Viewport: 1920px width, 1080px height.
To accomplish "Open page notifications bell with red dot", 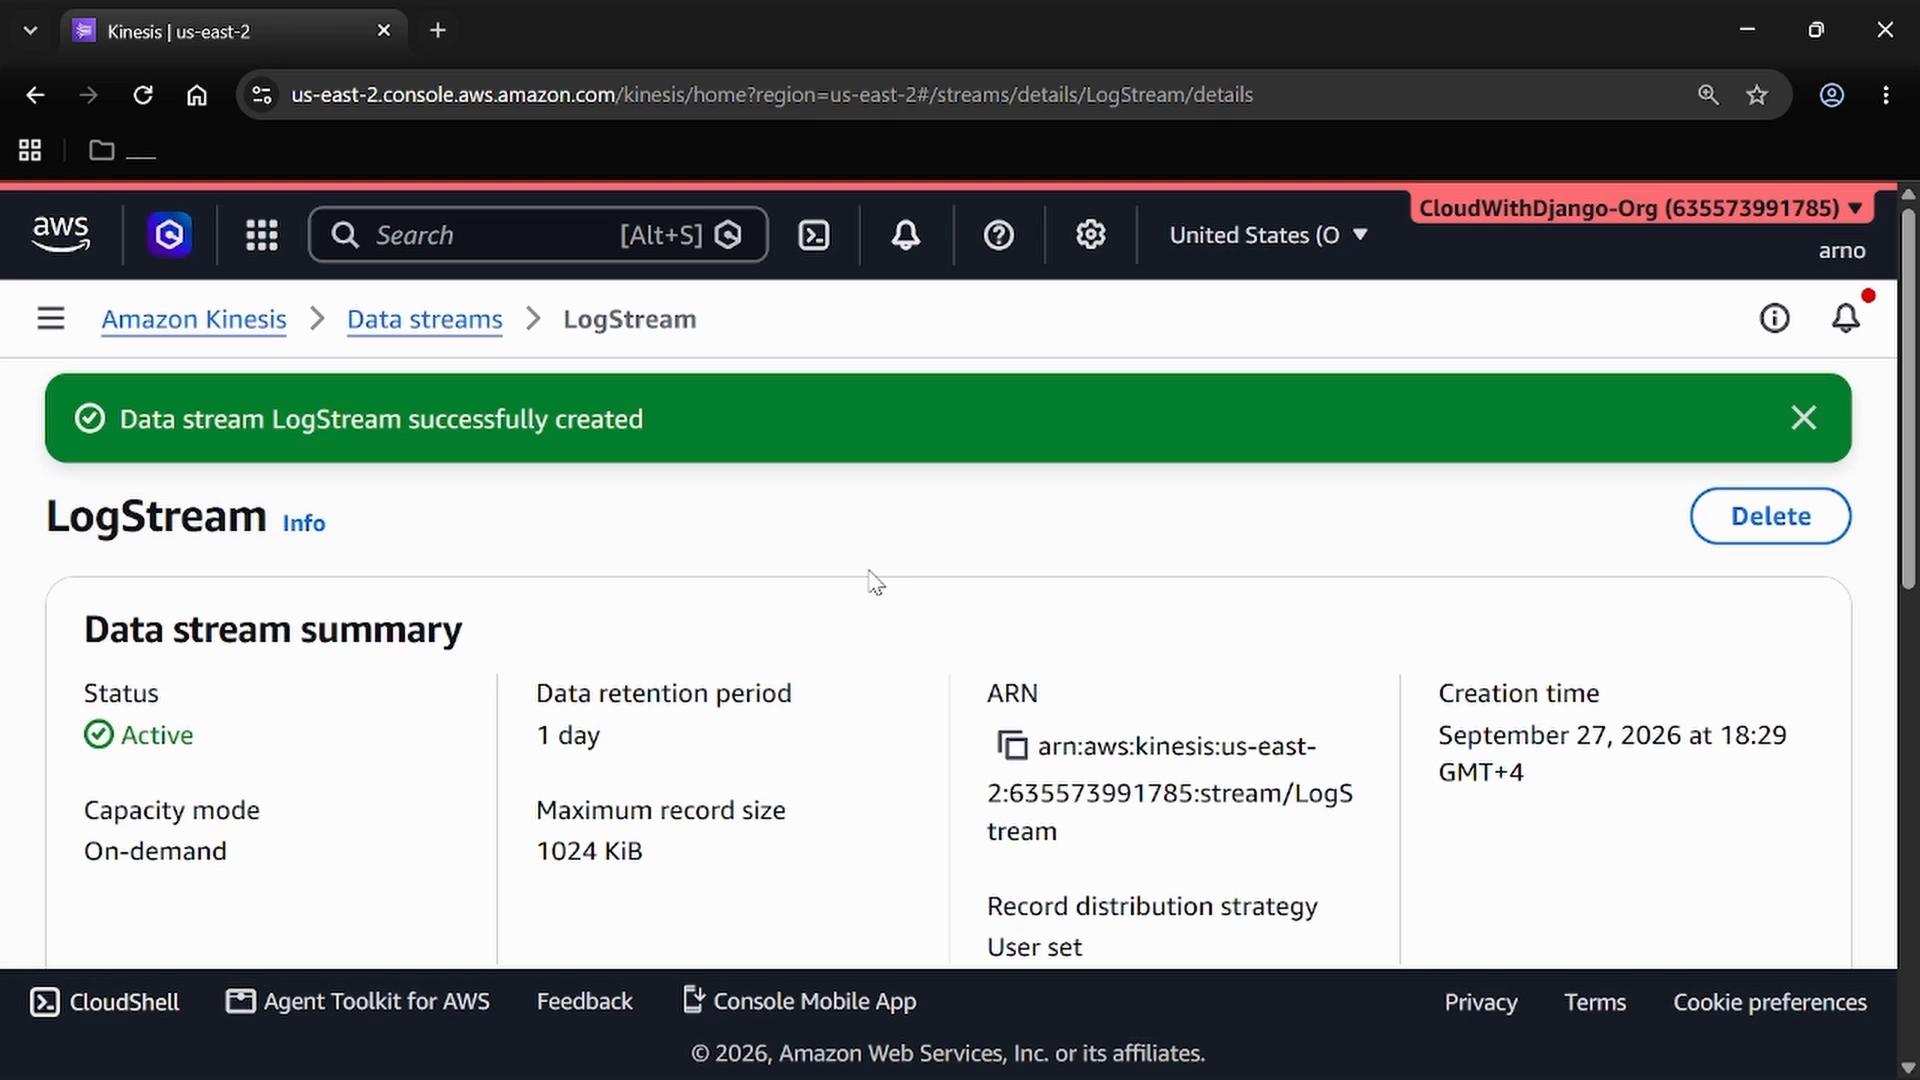I will click(x=1846, y=319).
